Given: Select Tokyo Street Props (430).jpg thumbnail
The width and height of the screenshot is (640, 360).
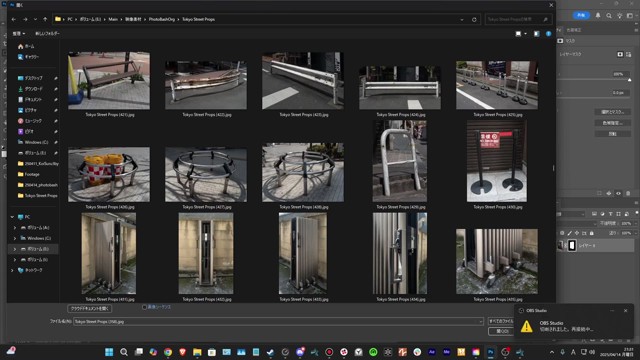Looking at the screenshot, I should coord(497,161).
